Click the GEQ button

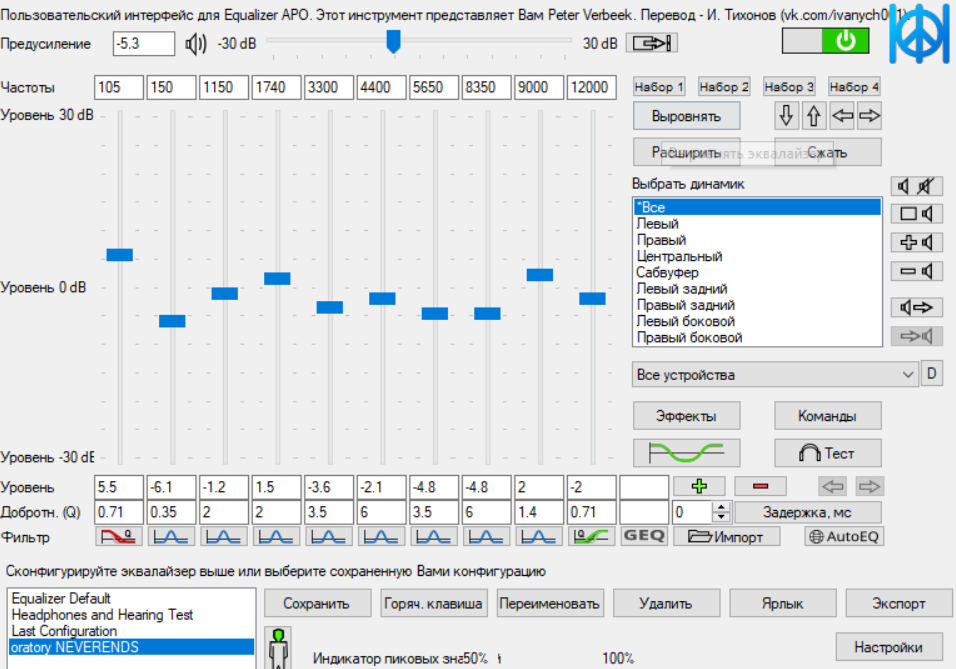644,536
